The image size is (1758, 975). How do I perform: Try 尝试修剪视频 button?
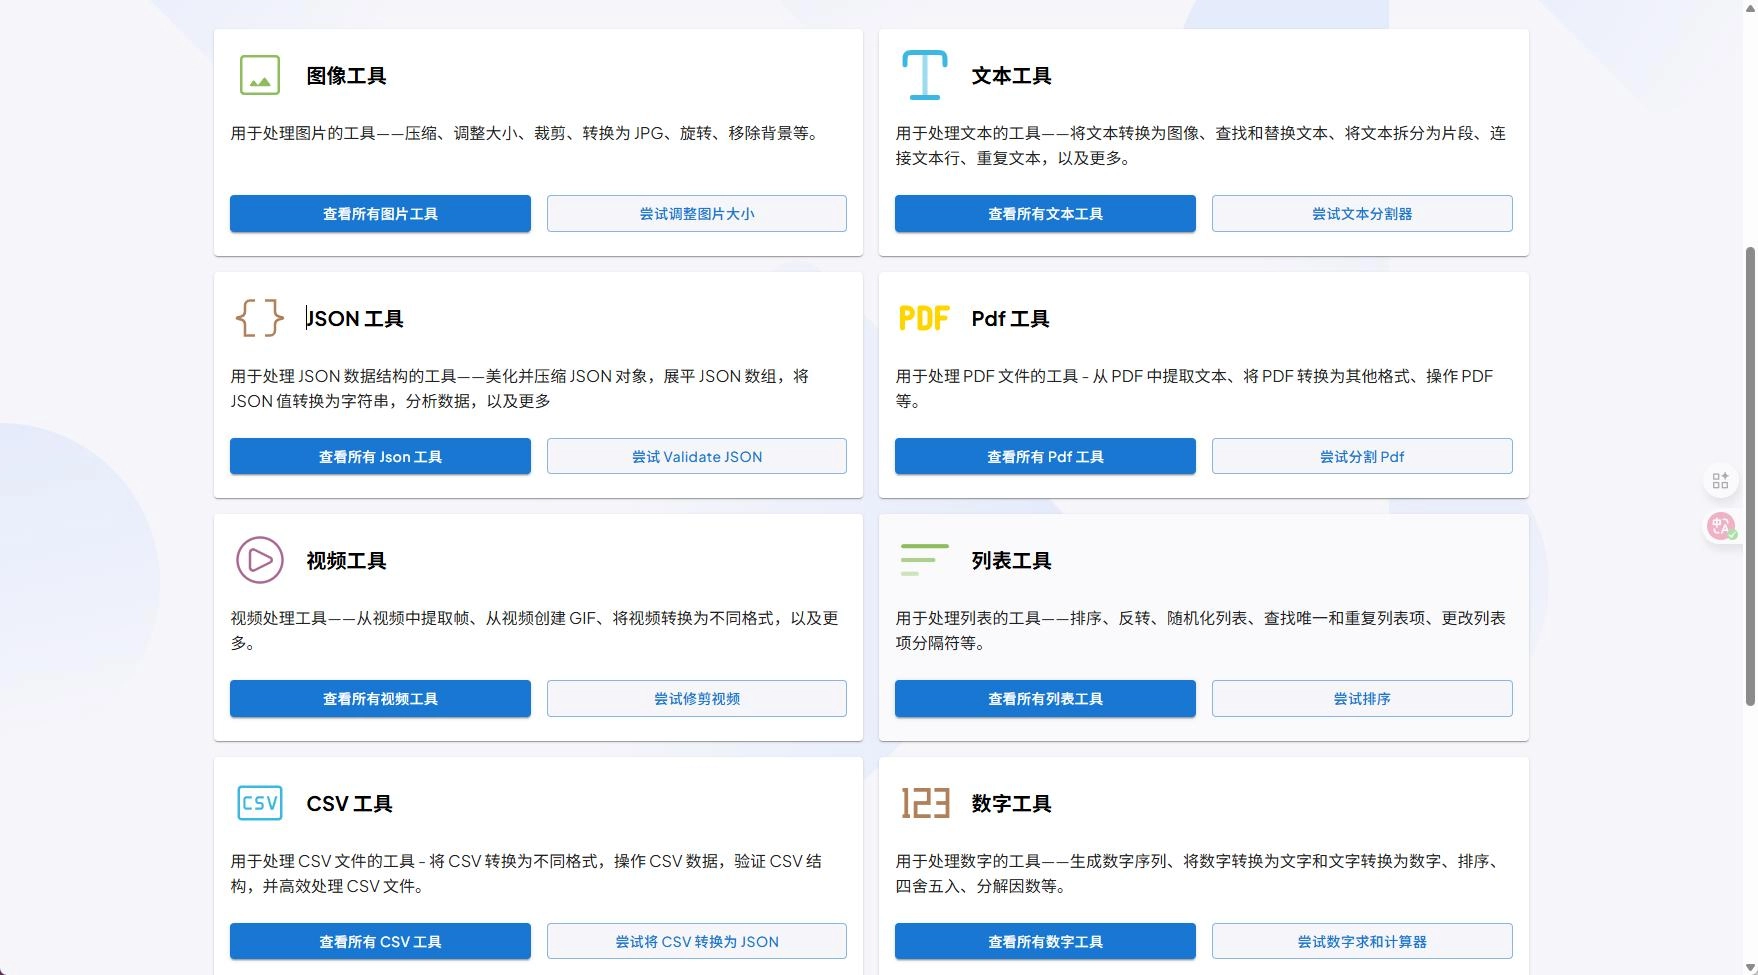tap(697, 699)
